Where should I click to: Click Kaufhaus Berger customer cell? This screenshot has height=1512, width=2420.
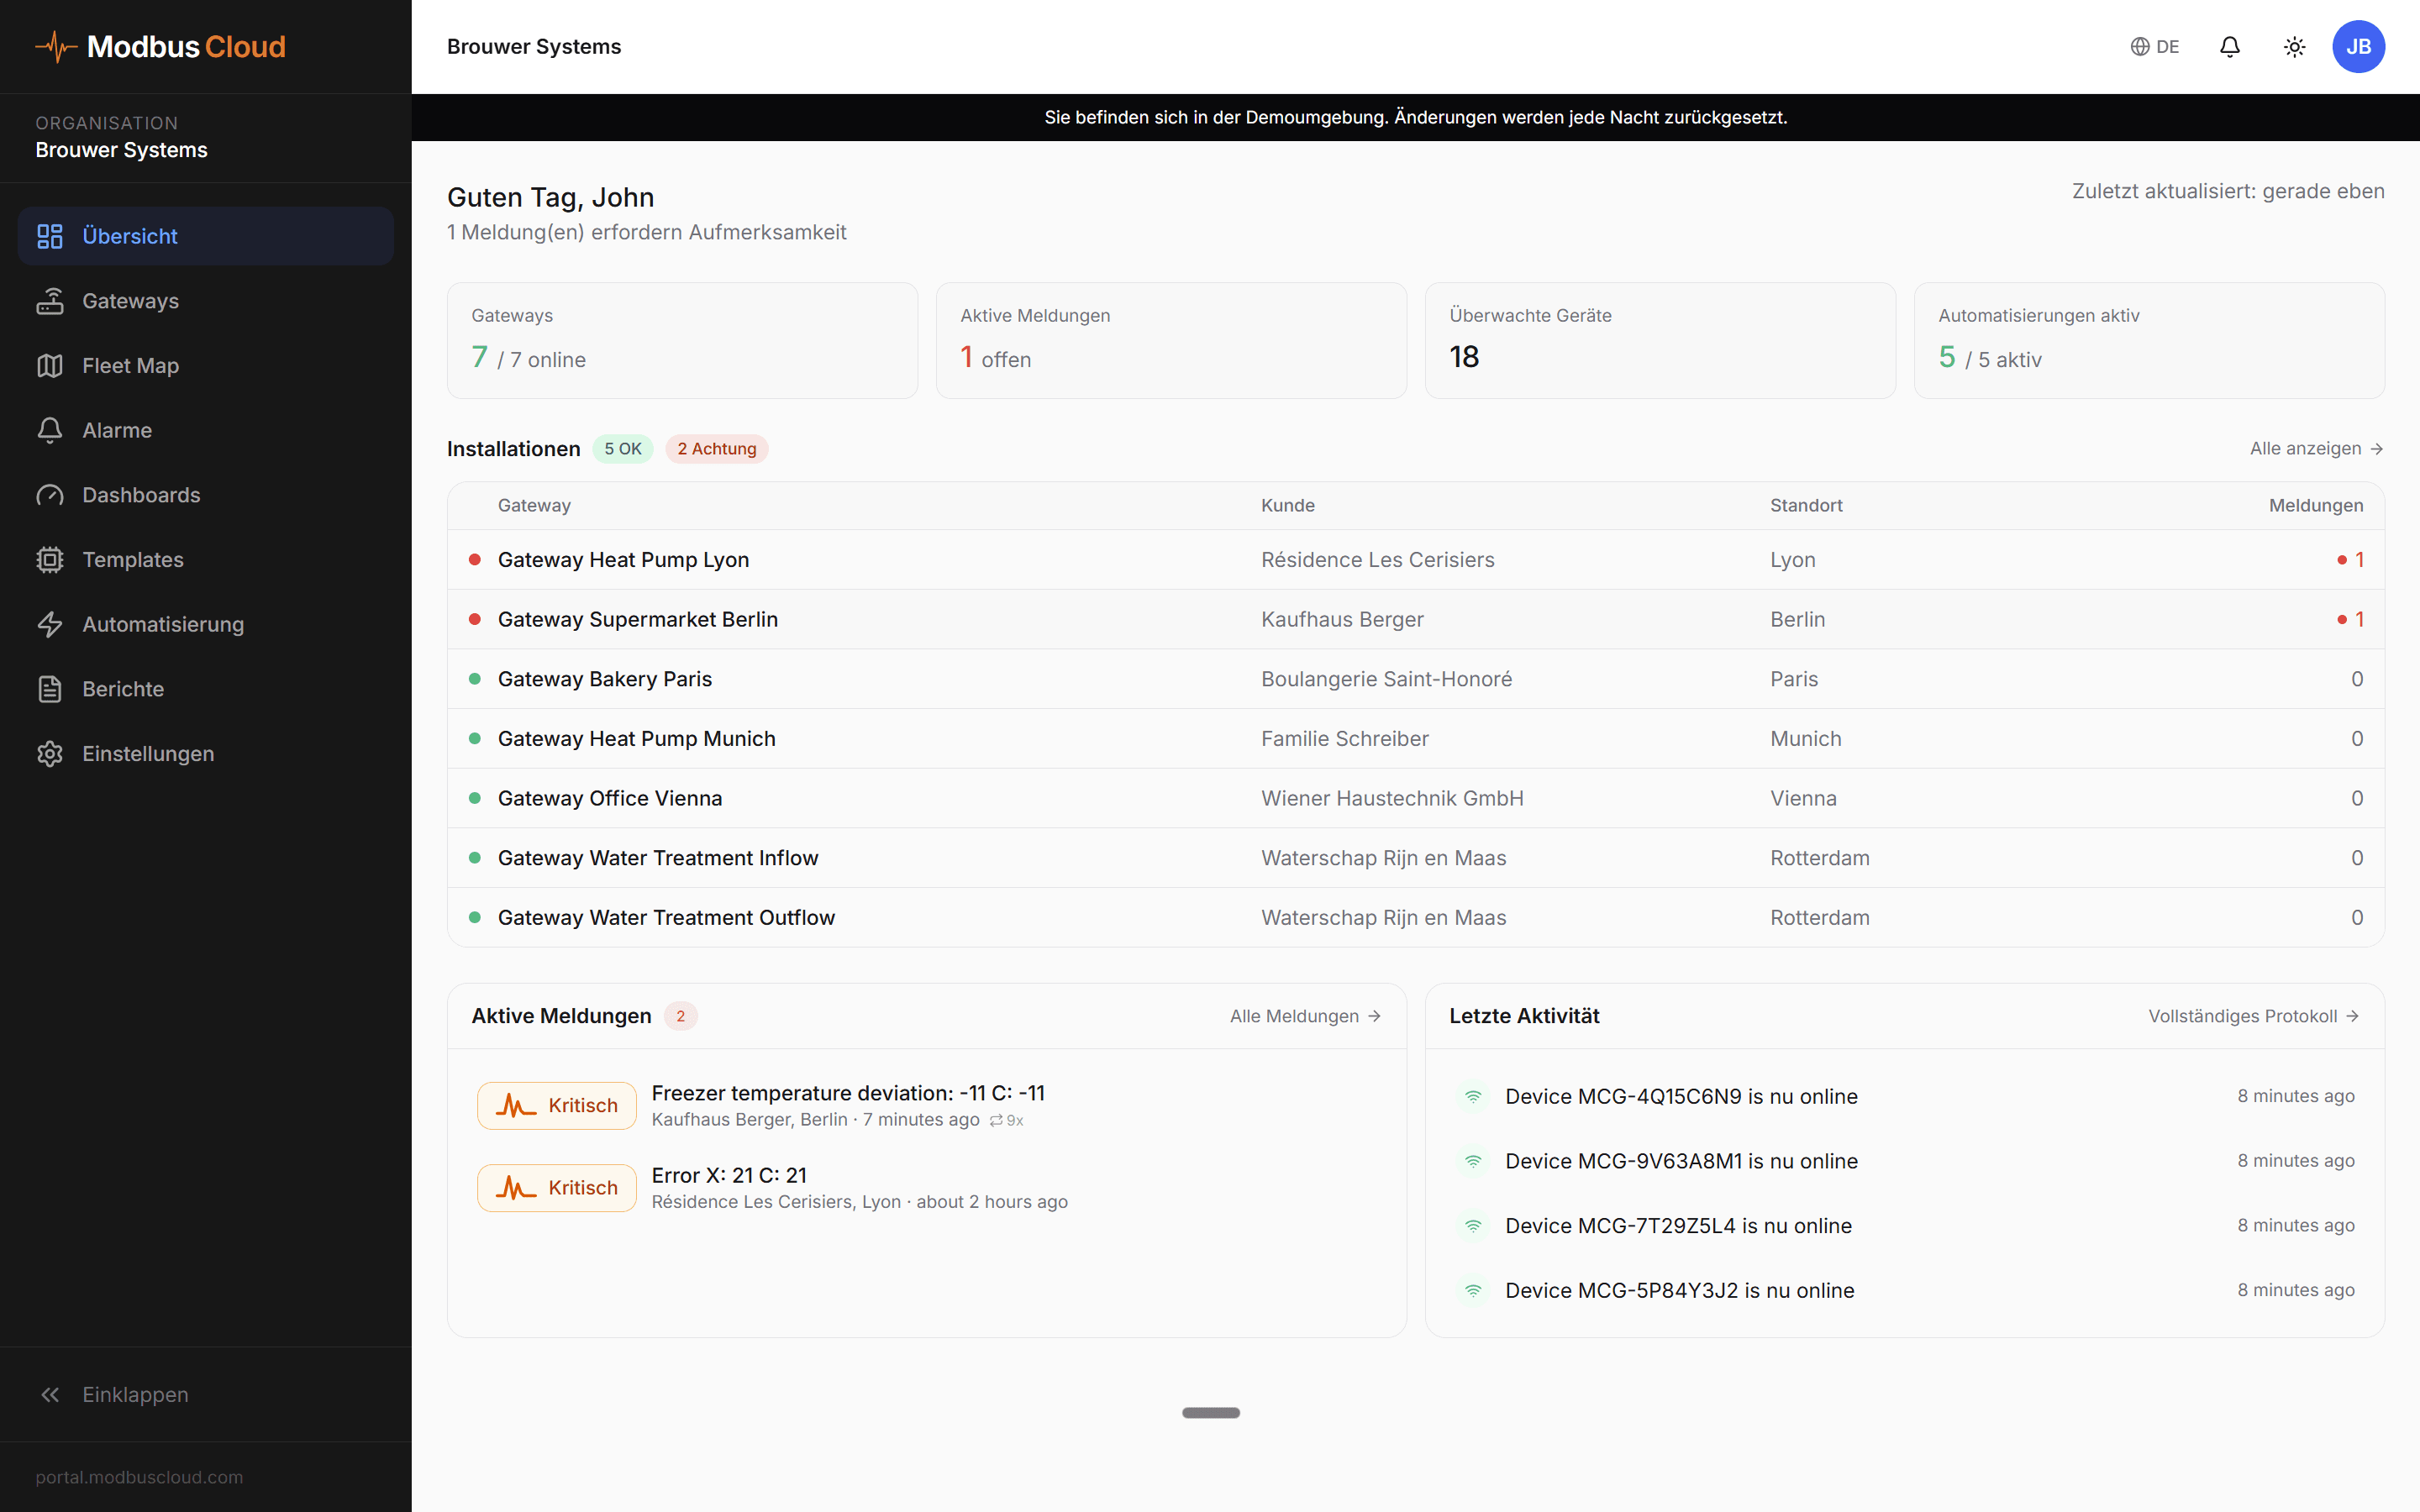(x=1342, y=619)
